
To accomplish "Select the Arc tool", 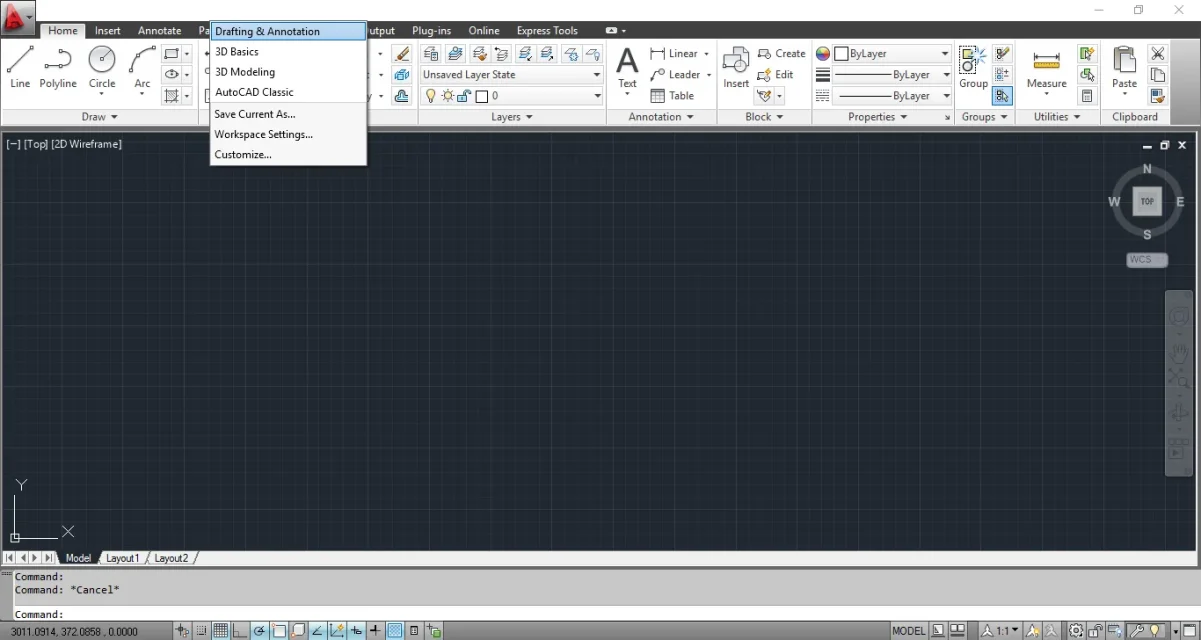I will pyautogui.click(x=142, y=67).
